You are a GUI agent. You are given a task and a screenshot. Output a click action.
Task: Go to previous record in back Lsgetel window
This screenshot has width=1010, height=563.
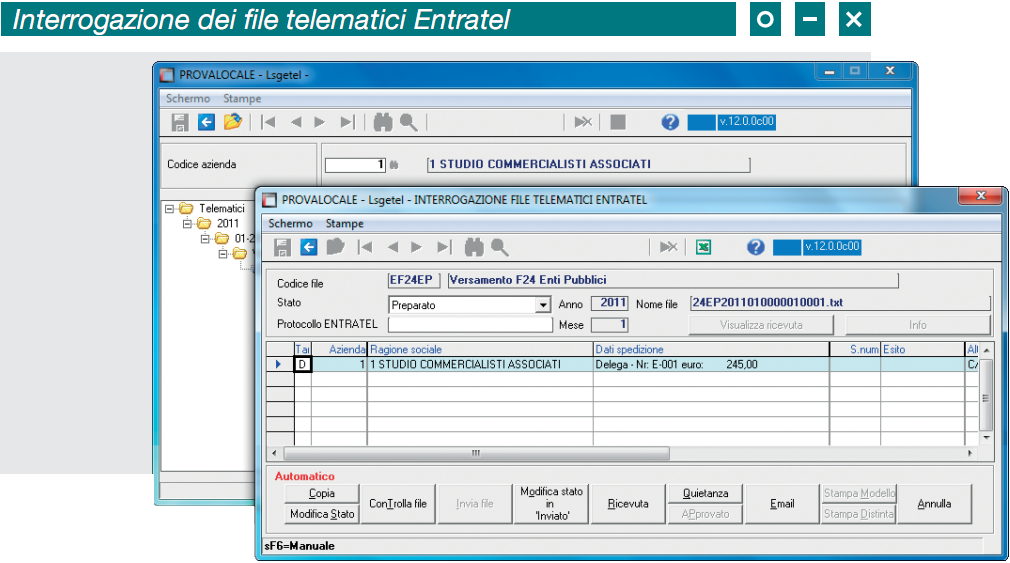click(296, 122)
